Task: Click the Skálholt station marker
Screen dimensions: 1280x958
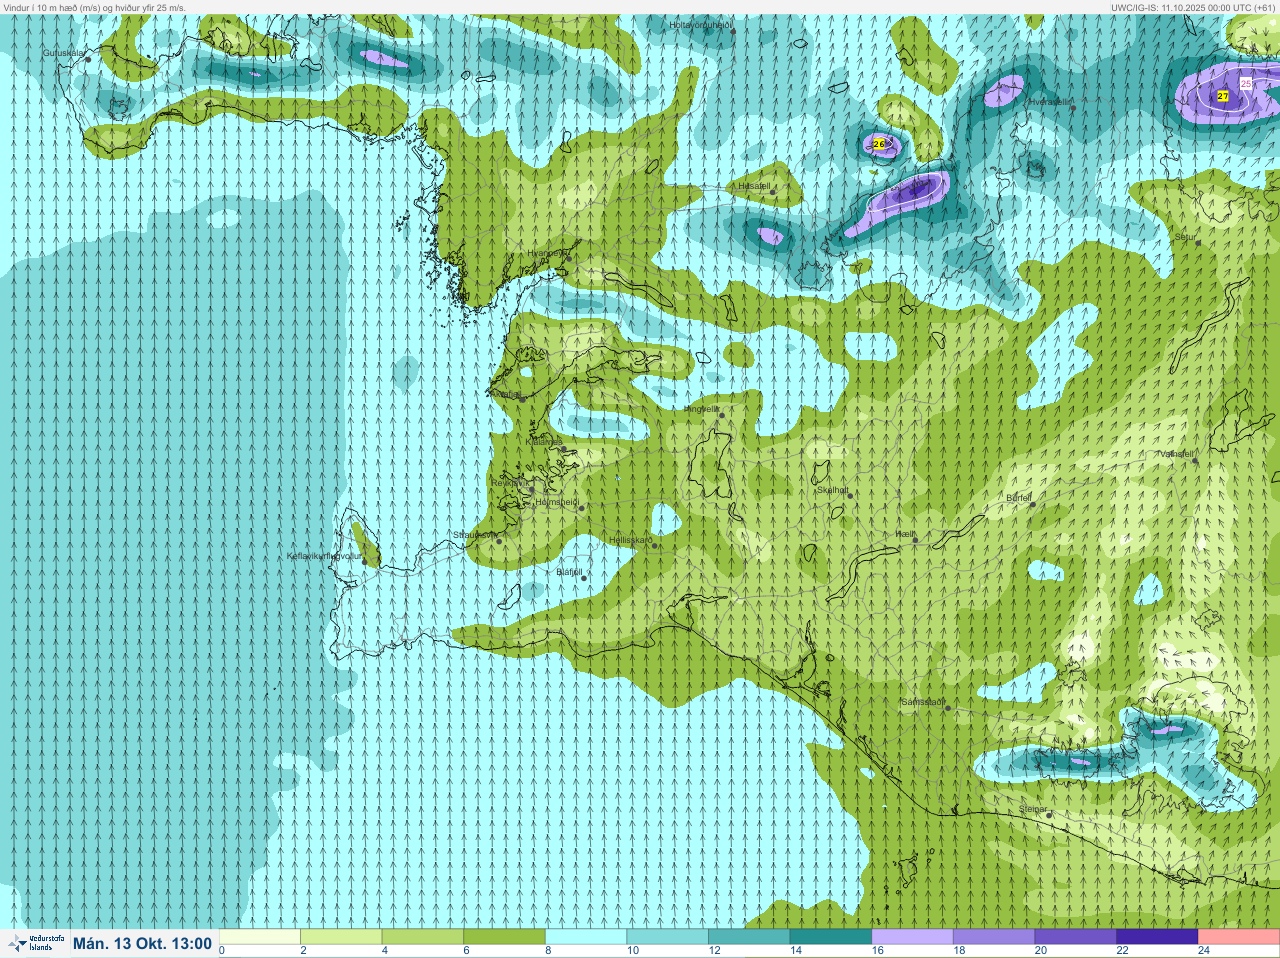Action: point(850,497)
